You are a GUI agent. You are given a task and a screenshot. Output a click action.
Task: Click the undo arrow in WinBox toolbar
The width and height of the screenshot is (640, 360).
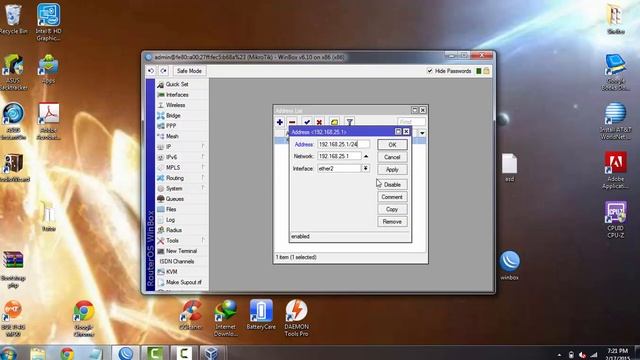pos(151,71)
